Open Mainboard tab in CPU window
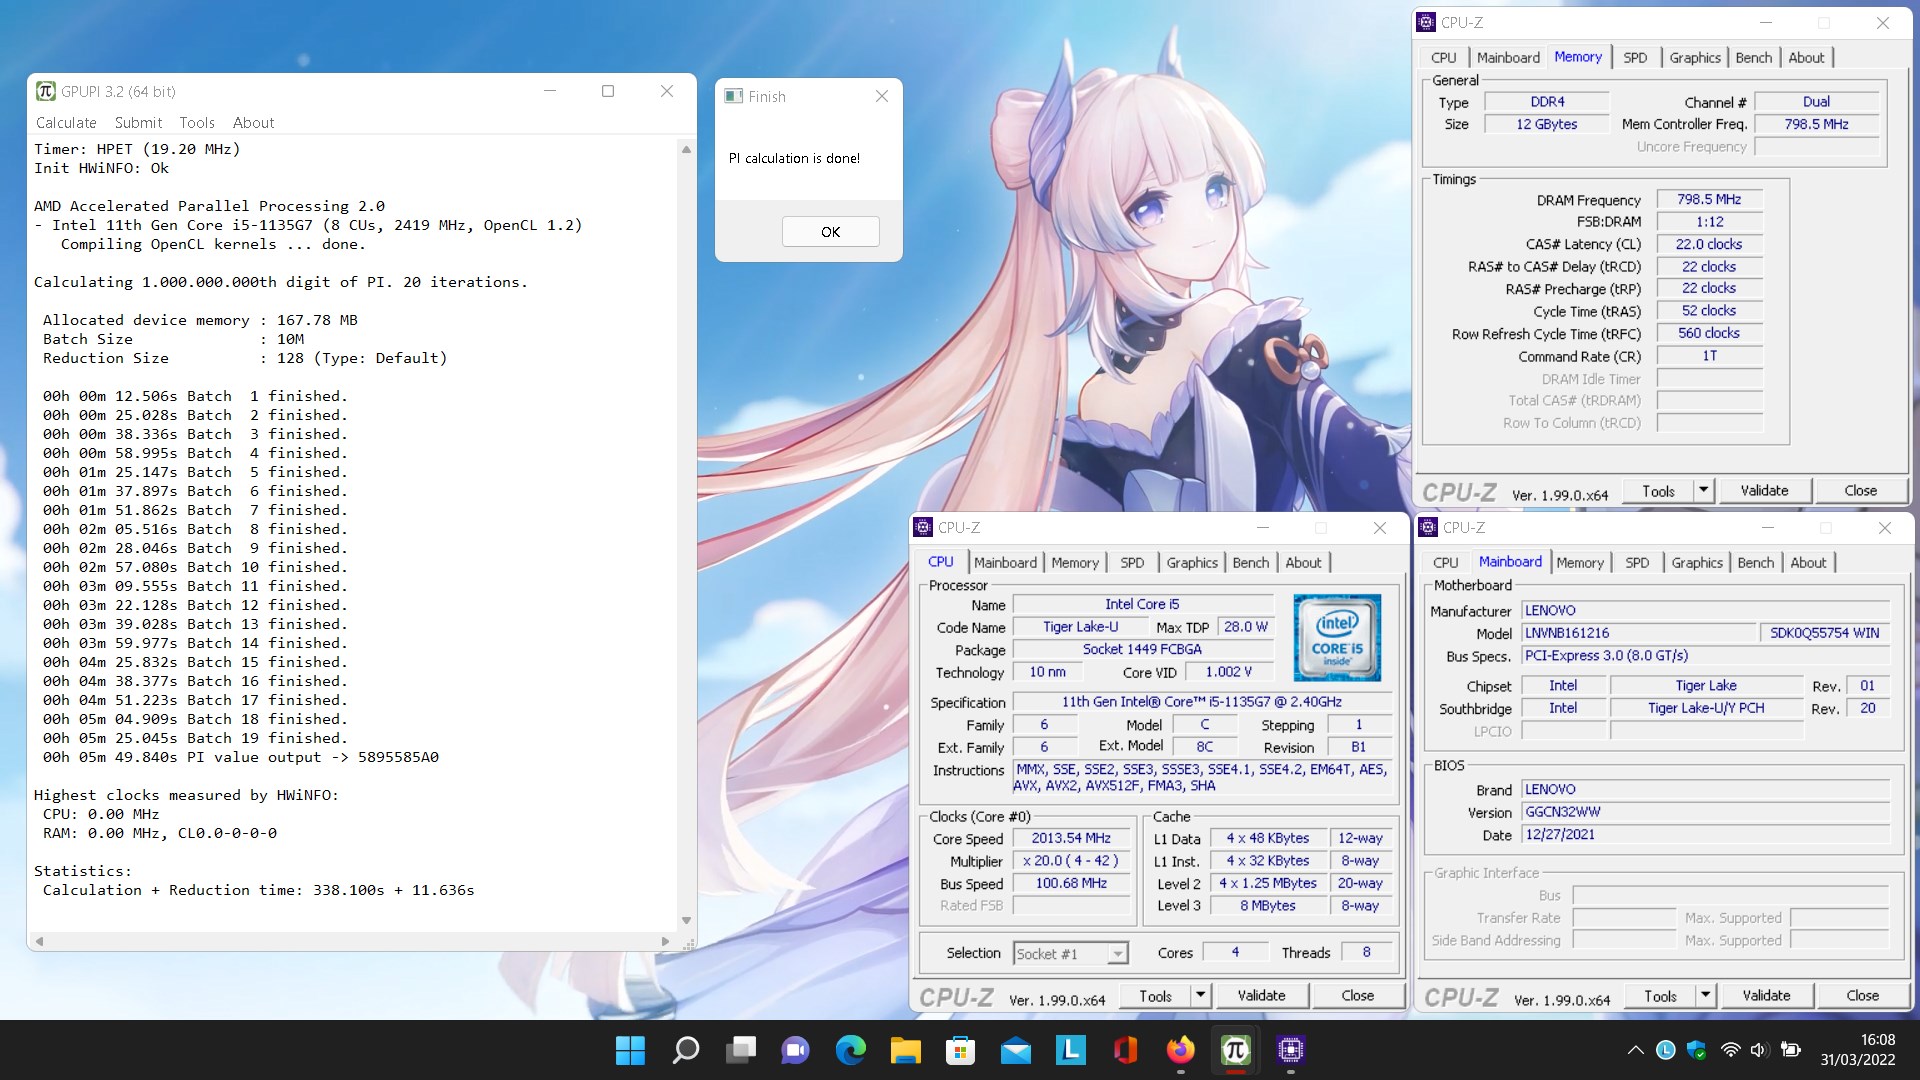 point(1005,563)
